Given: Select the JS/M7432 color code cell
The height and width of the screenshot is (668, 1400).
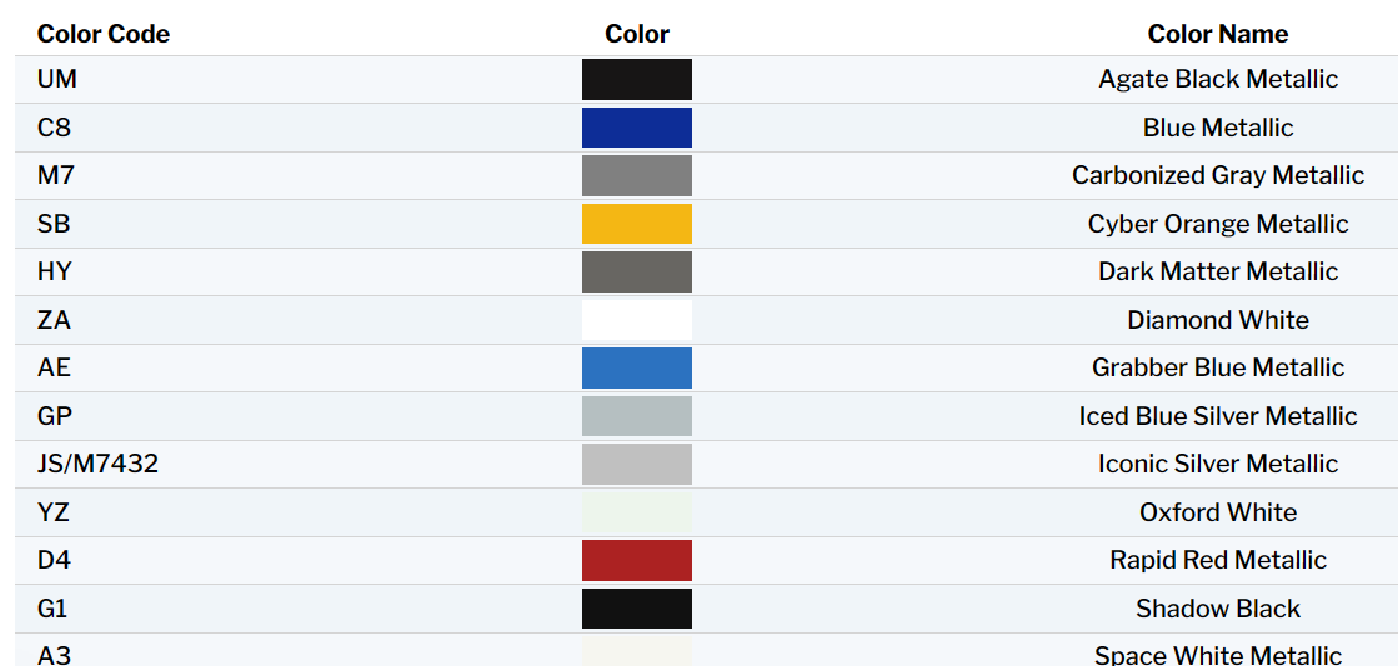Looking at the screenshot, I should tap(98, 464).
